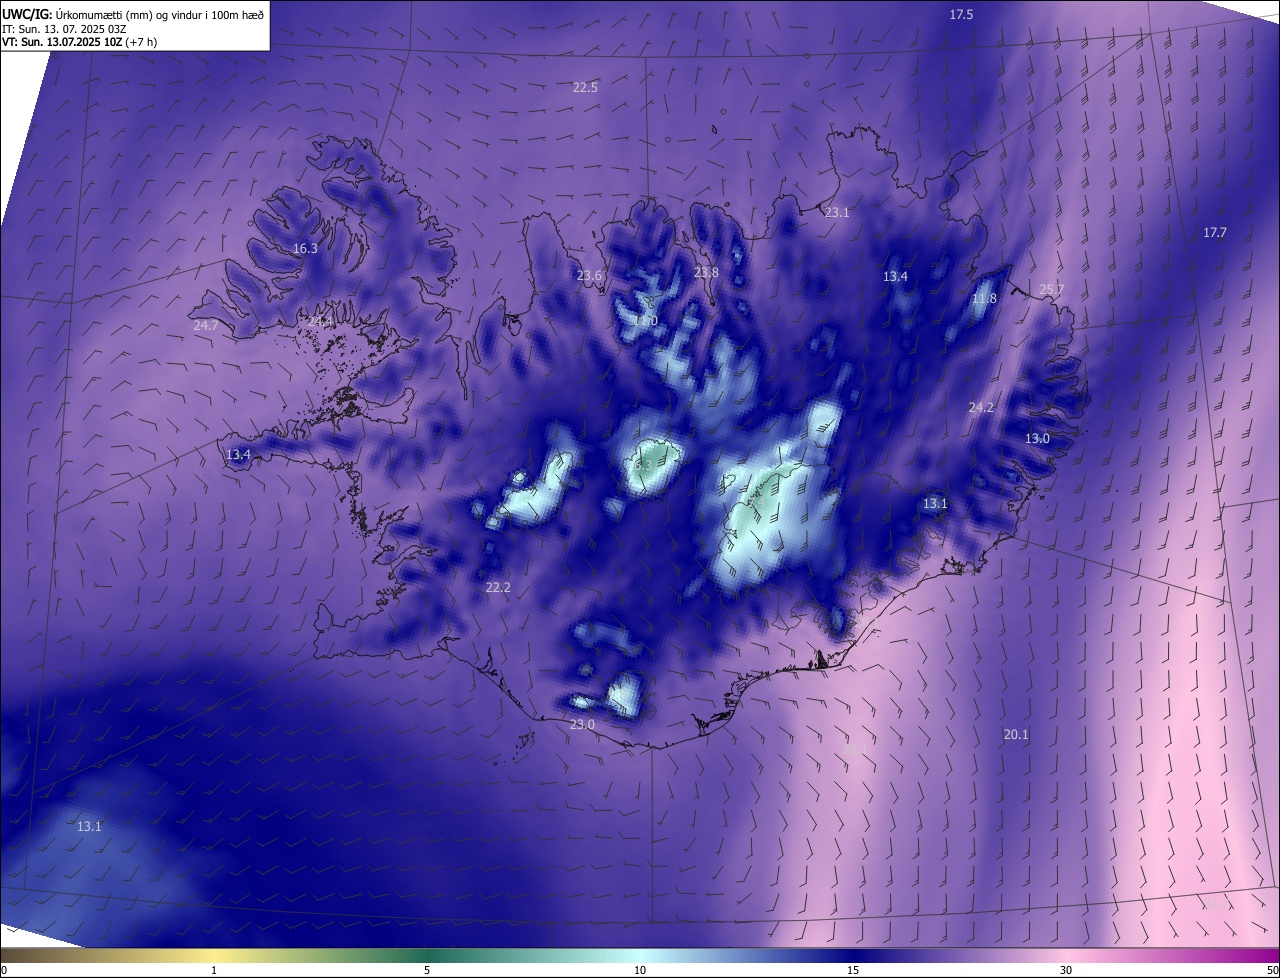Click the 17.7 value label

coord(1214,232)
